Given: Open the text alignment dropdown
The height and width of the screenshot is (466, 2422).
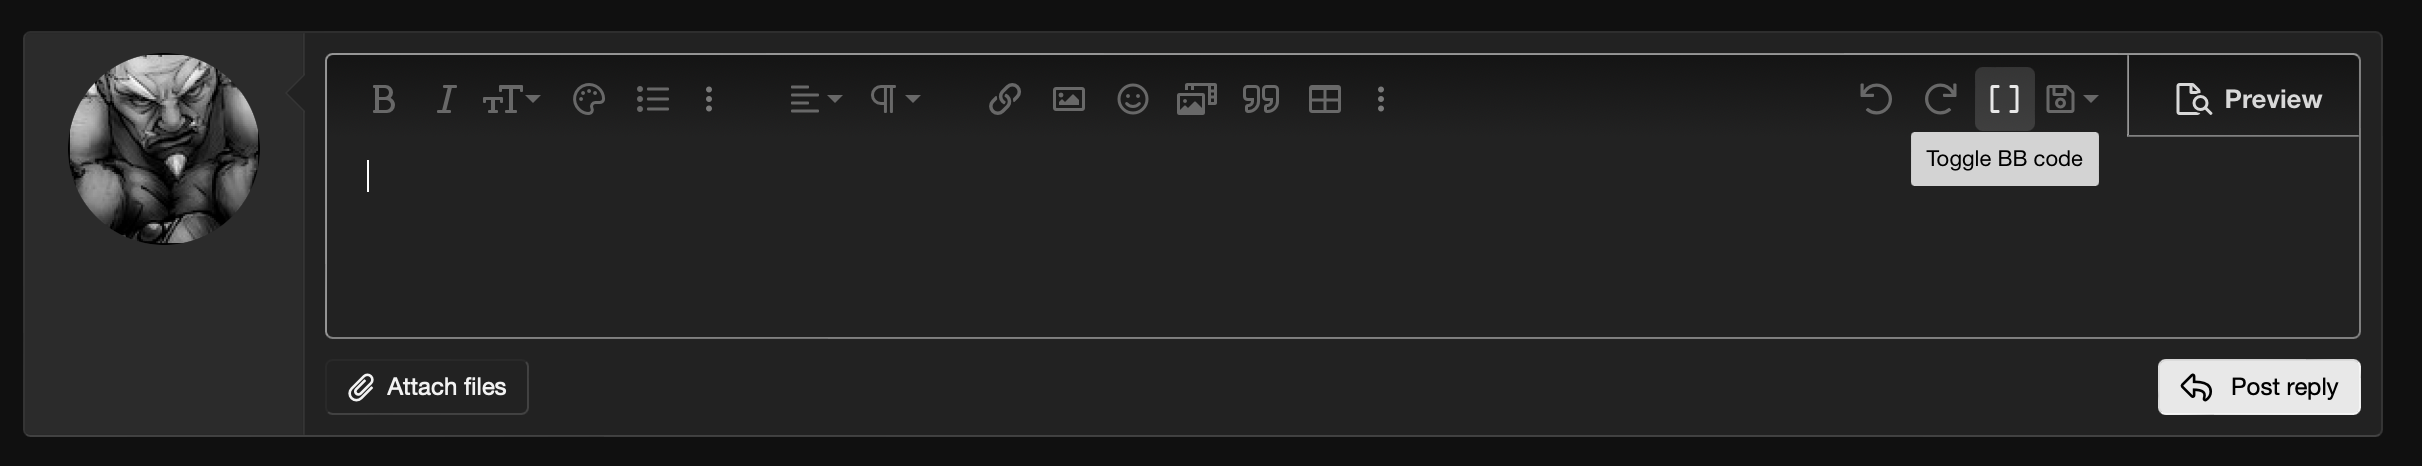Looking at the screenshot, I should click(815, 99).
